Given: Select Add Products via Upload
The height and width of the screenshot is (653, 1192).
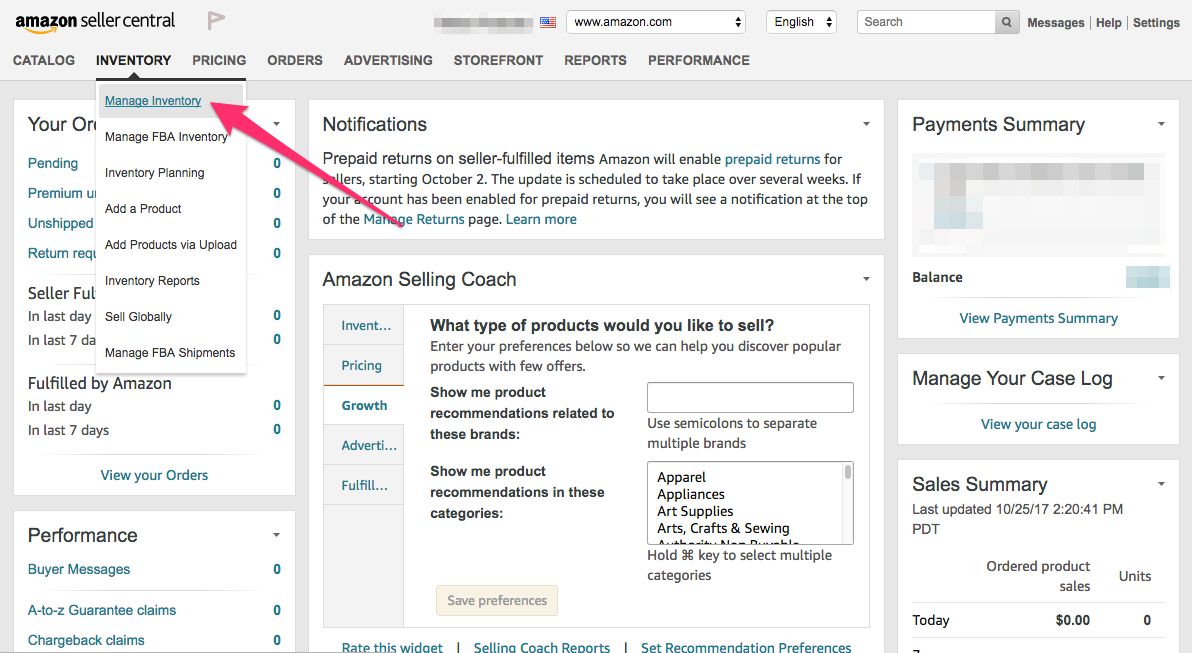Looking at the screenshot, I should click(x=171, y=245).
